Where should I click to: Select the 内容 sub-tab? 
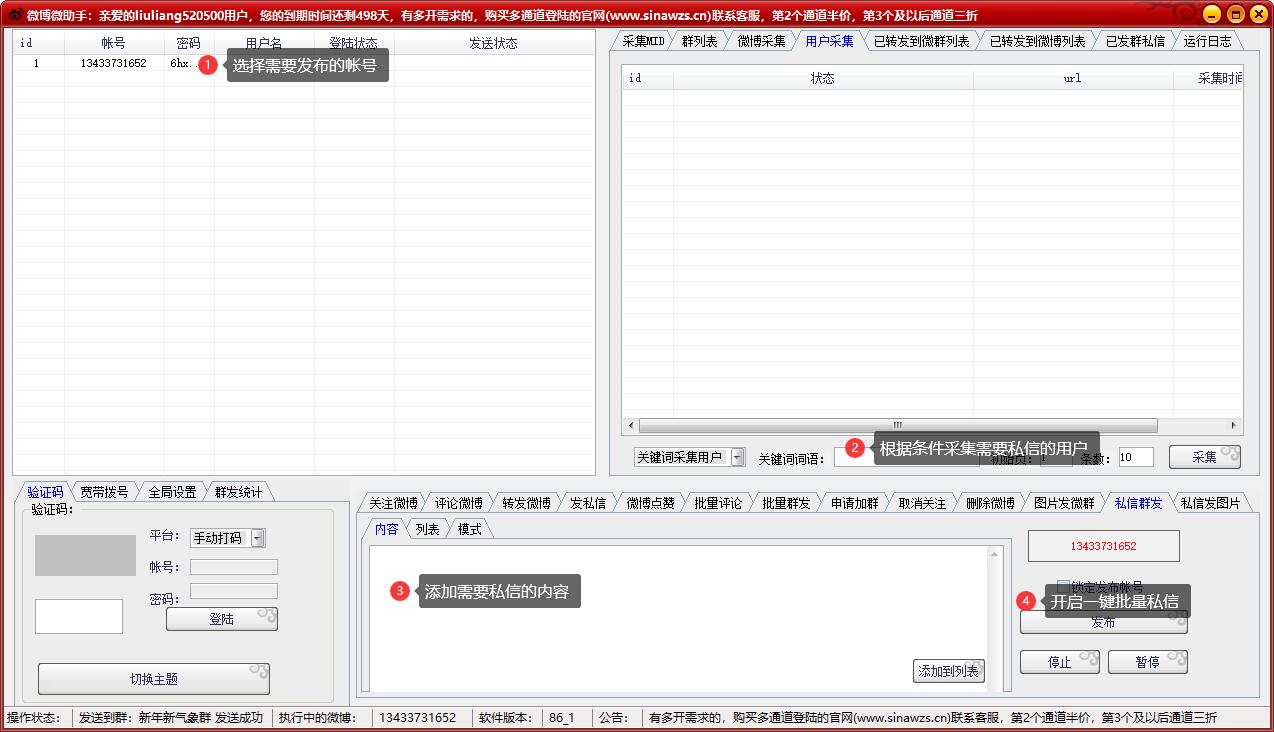(386, 529)
